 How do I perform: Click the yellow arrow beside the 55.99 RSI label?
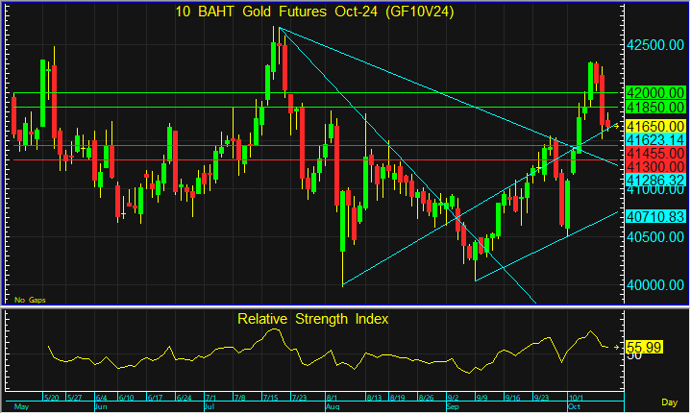[617, 347]
